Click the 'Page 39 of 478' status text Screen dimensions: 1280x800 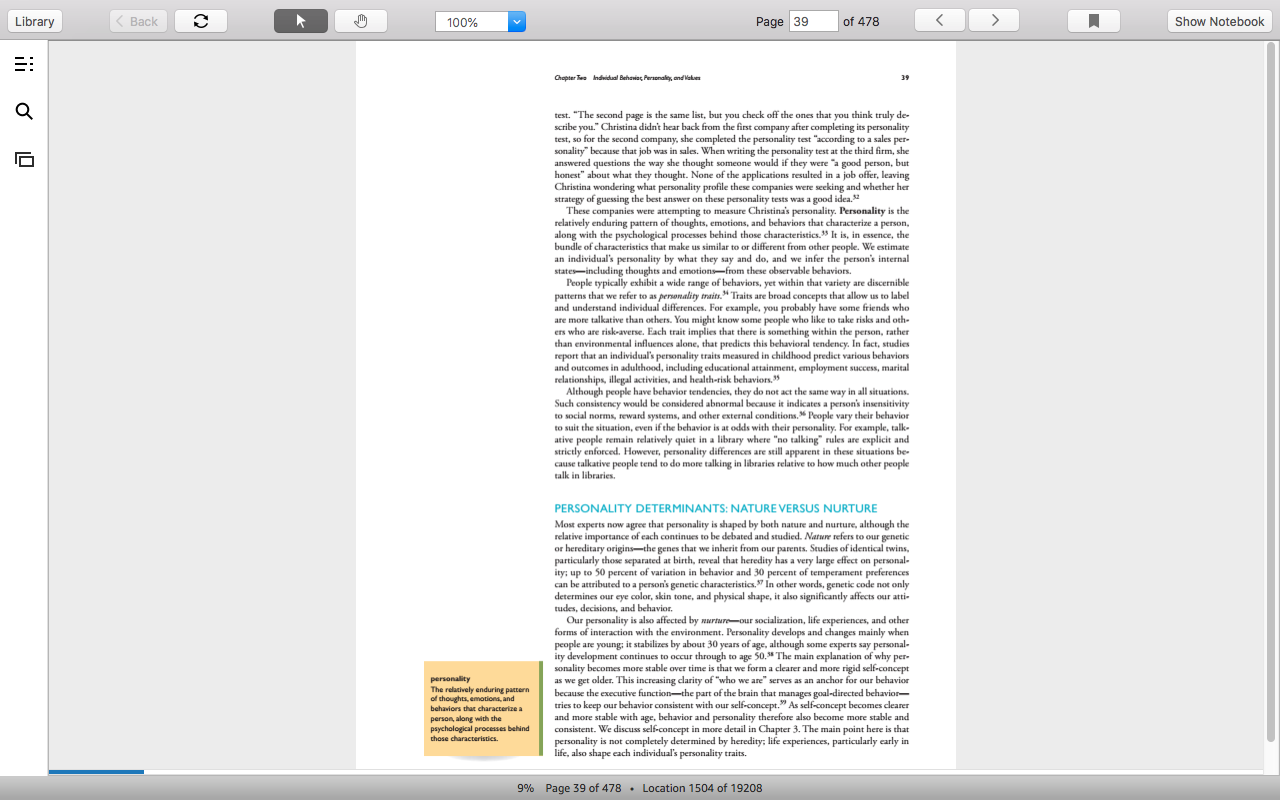tap(583, 788)
